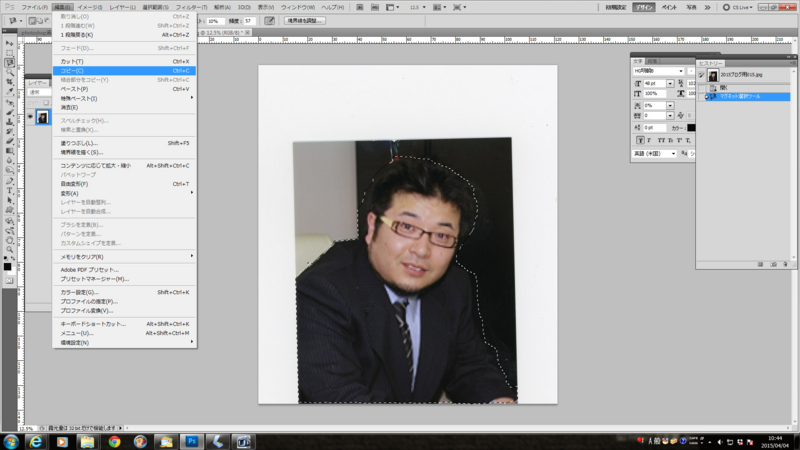Click the text color swatch in Character panel

pyautogui.click(x=691, y=128)
